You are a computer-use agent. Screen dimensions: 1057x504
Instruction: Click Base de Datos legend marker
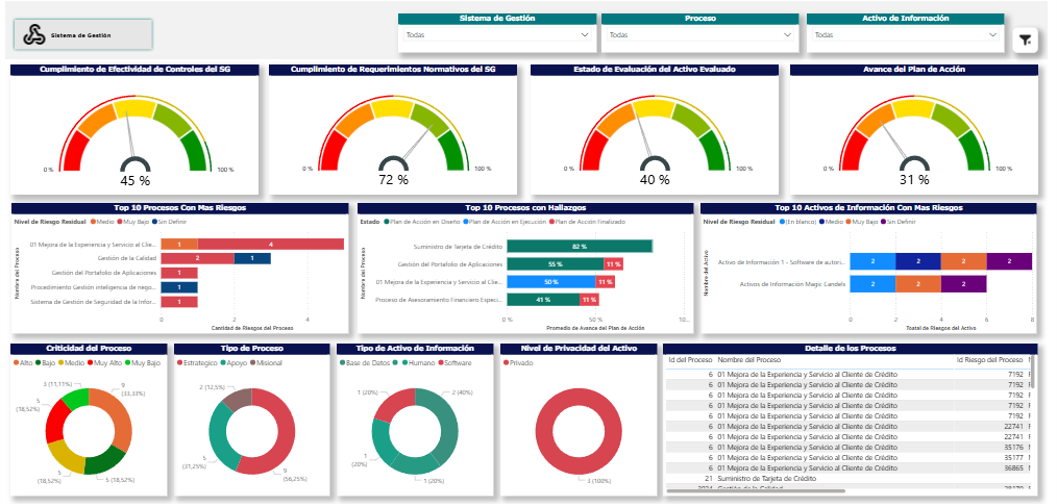click(x=343, y=363)
